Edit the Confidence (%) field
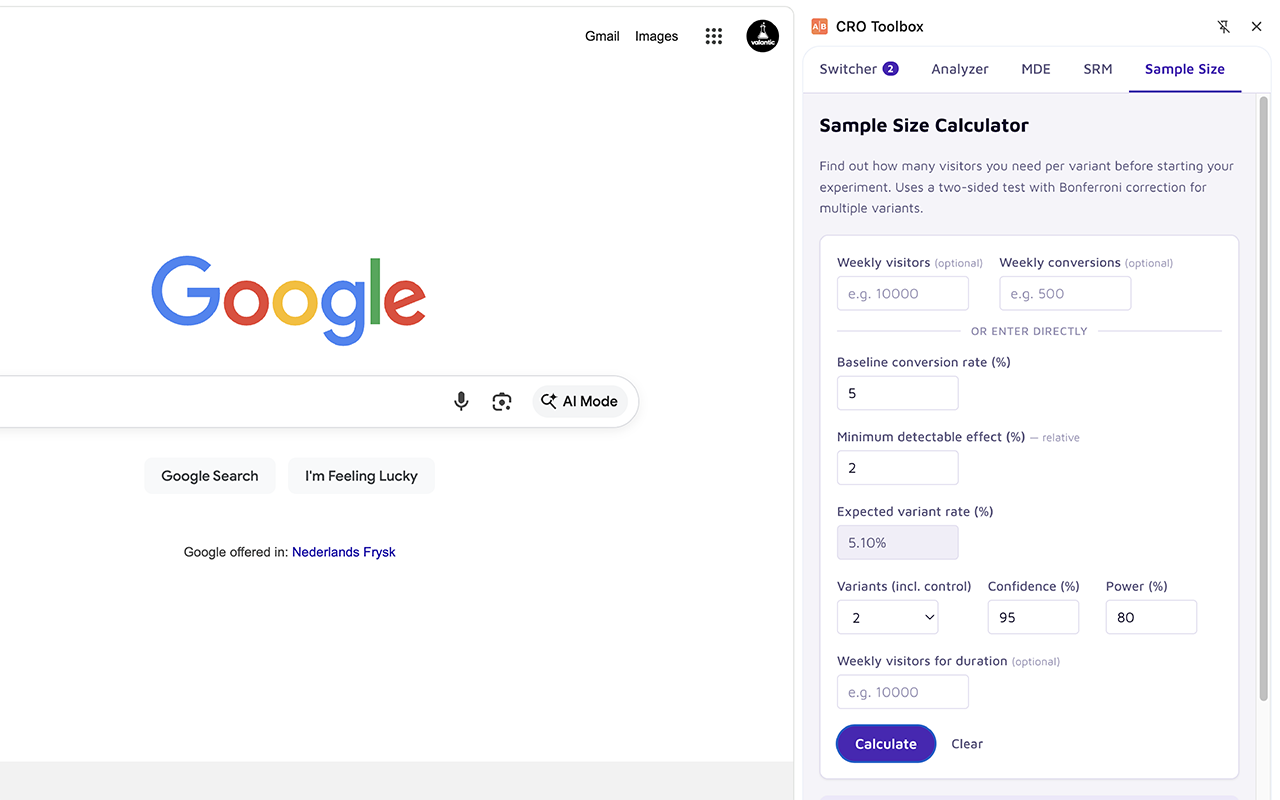Screen dimensions: 1280x800 (1033, 617)
